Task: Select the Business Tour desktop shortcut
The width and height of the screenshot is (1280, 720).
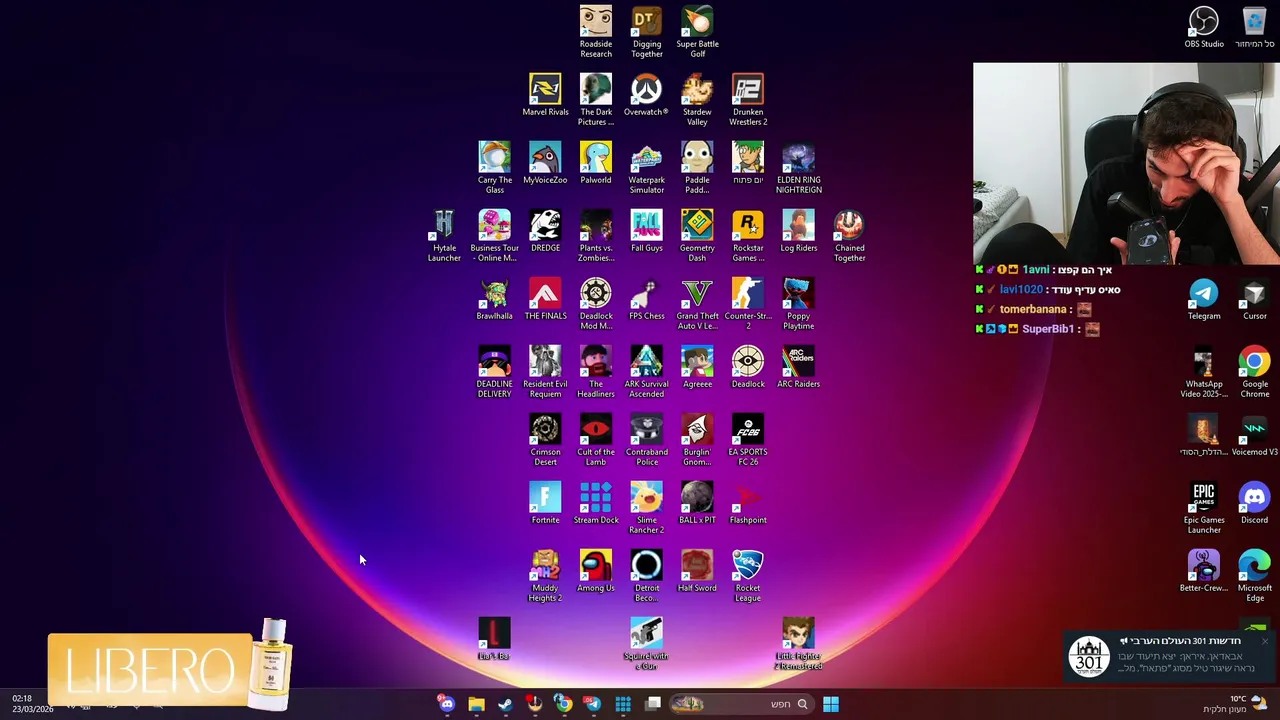Action: point(494,236)
